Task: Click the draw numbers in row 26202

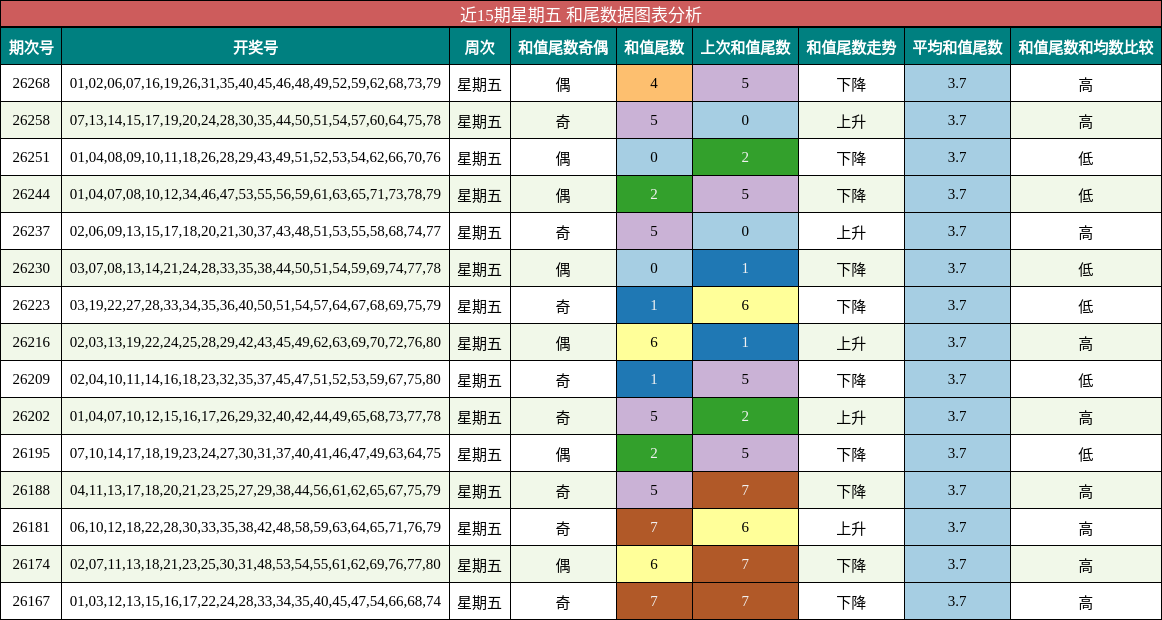Action: click(256, 417)
